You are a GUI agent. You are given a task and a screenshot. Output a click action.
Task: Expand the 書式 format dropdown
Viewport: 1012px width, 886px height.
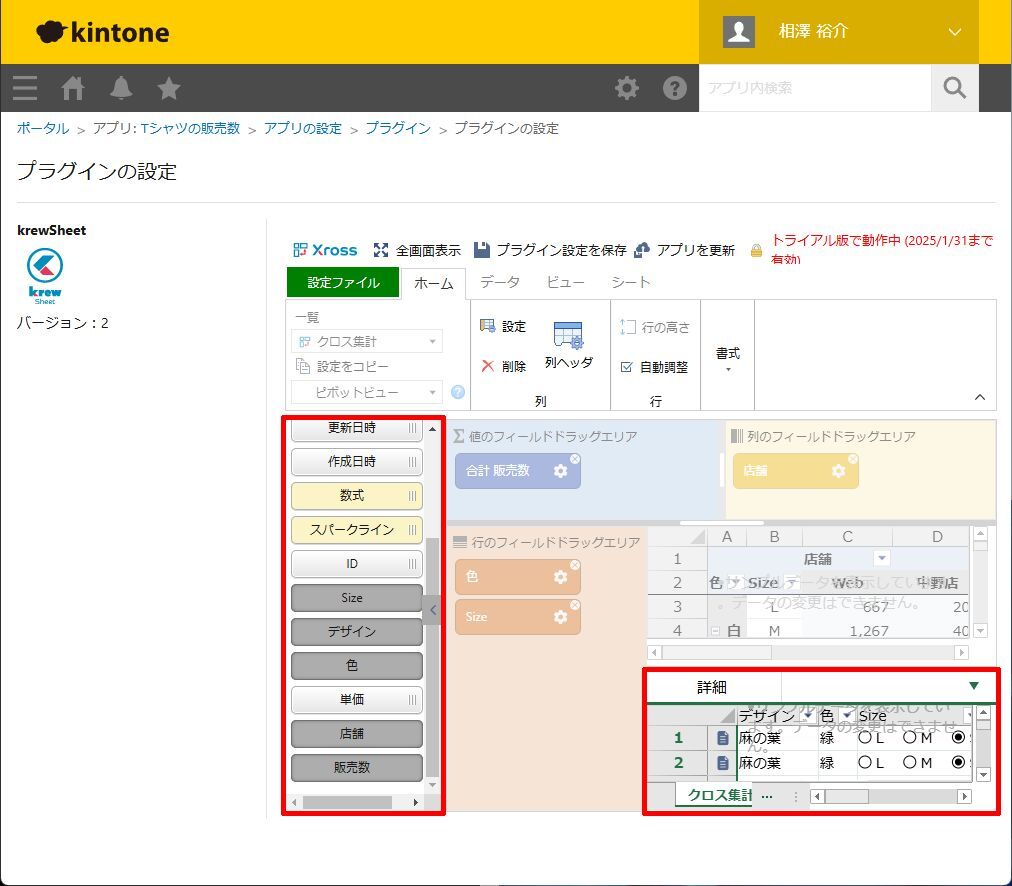727,359
